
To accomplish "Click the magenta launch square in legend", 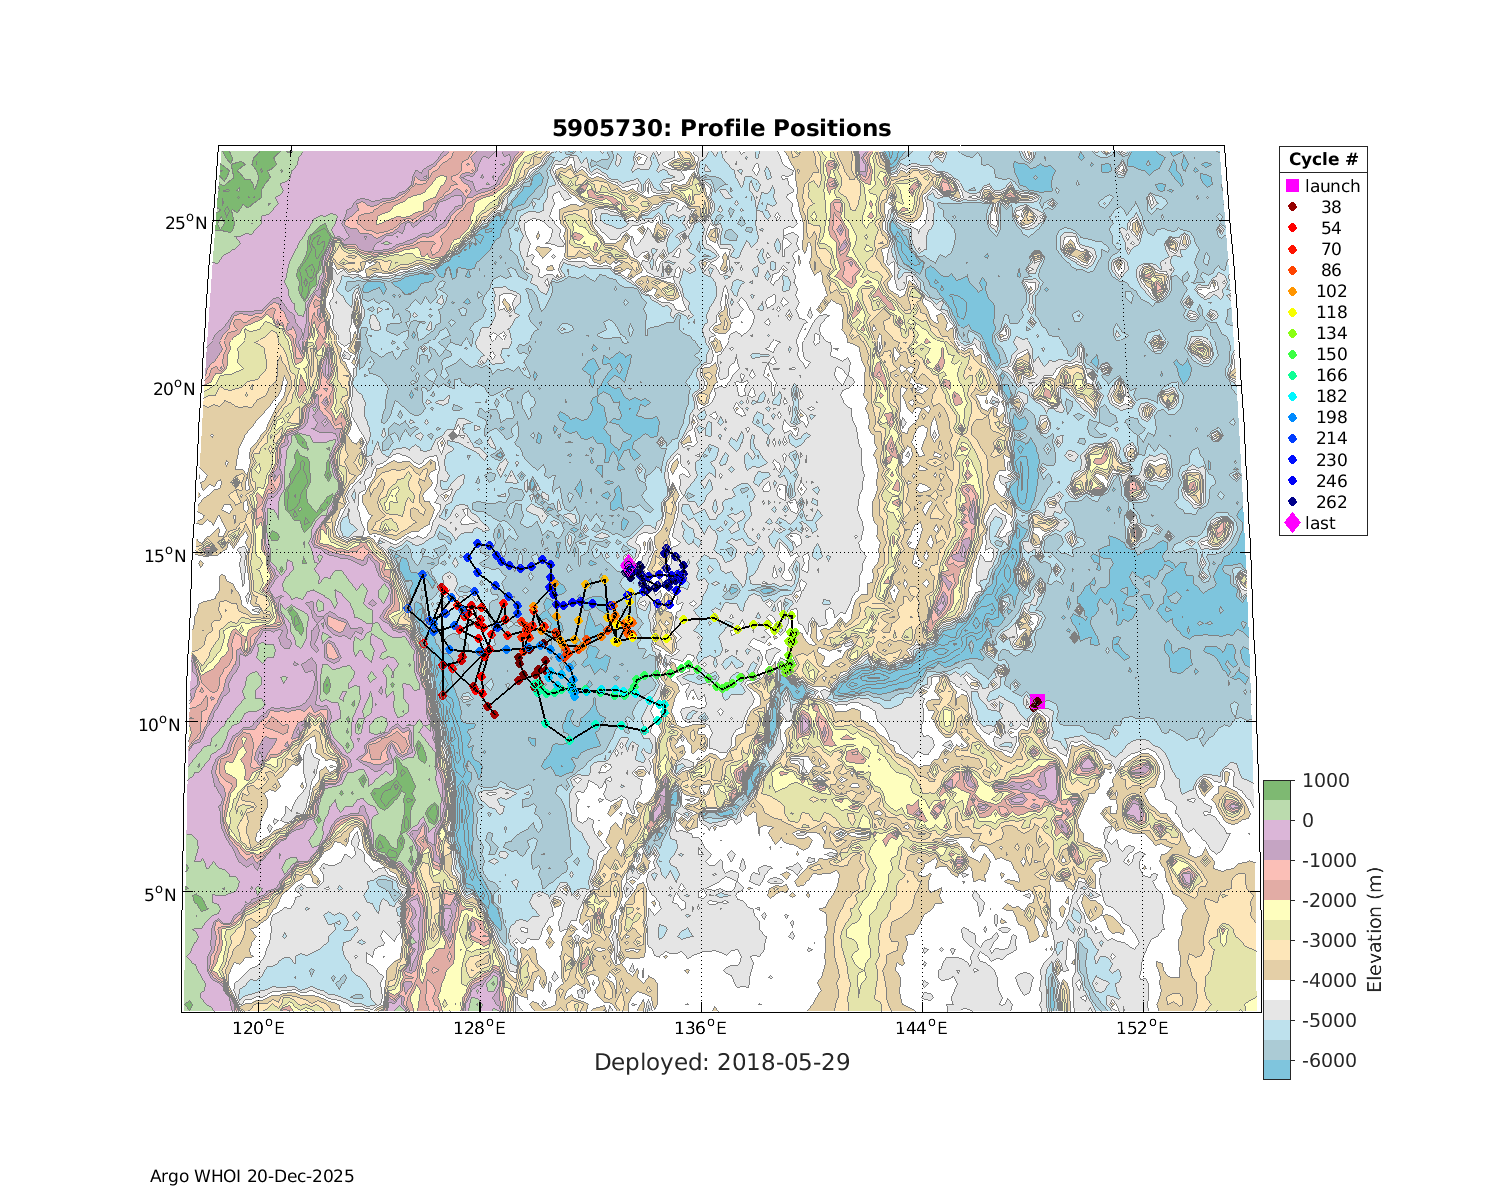I will [1292, 186].
